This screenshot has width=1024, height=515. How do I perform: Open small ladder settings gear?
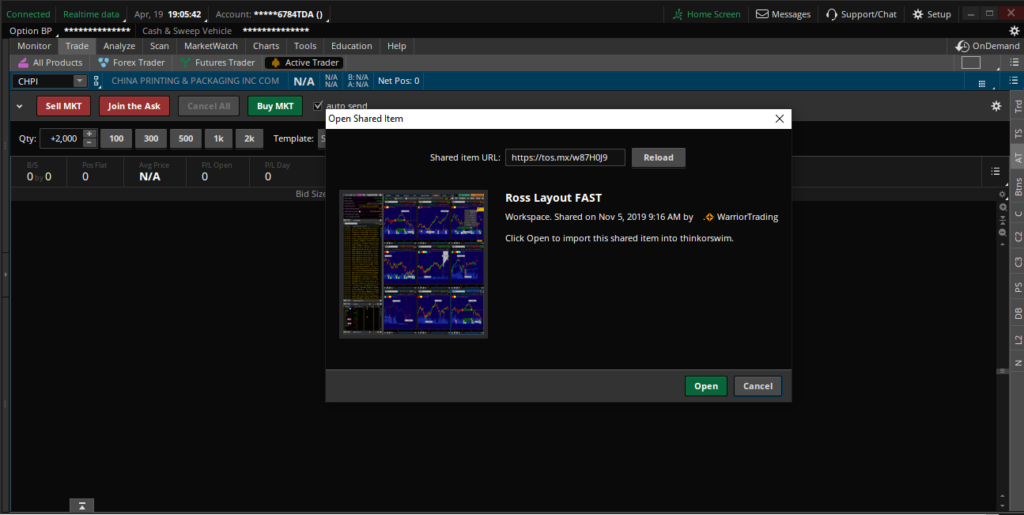[1002, 195]
